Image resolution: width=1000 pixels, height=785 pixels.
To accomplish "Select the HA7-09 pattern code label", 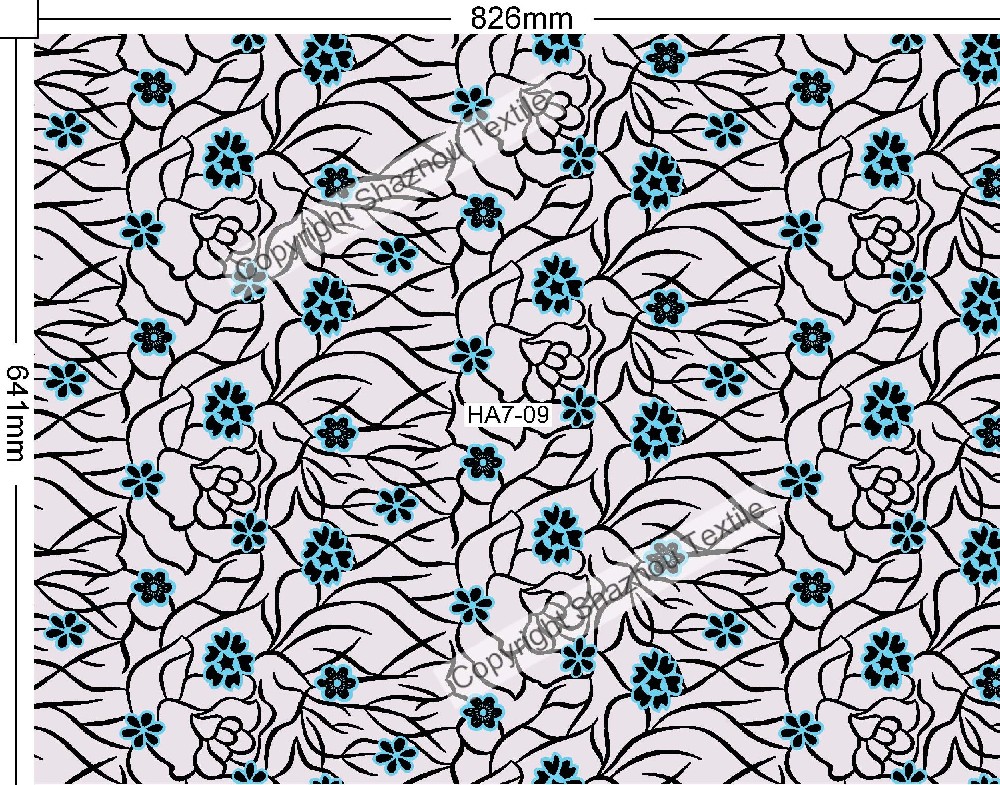I will pos(508,414).
